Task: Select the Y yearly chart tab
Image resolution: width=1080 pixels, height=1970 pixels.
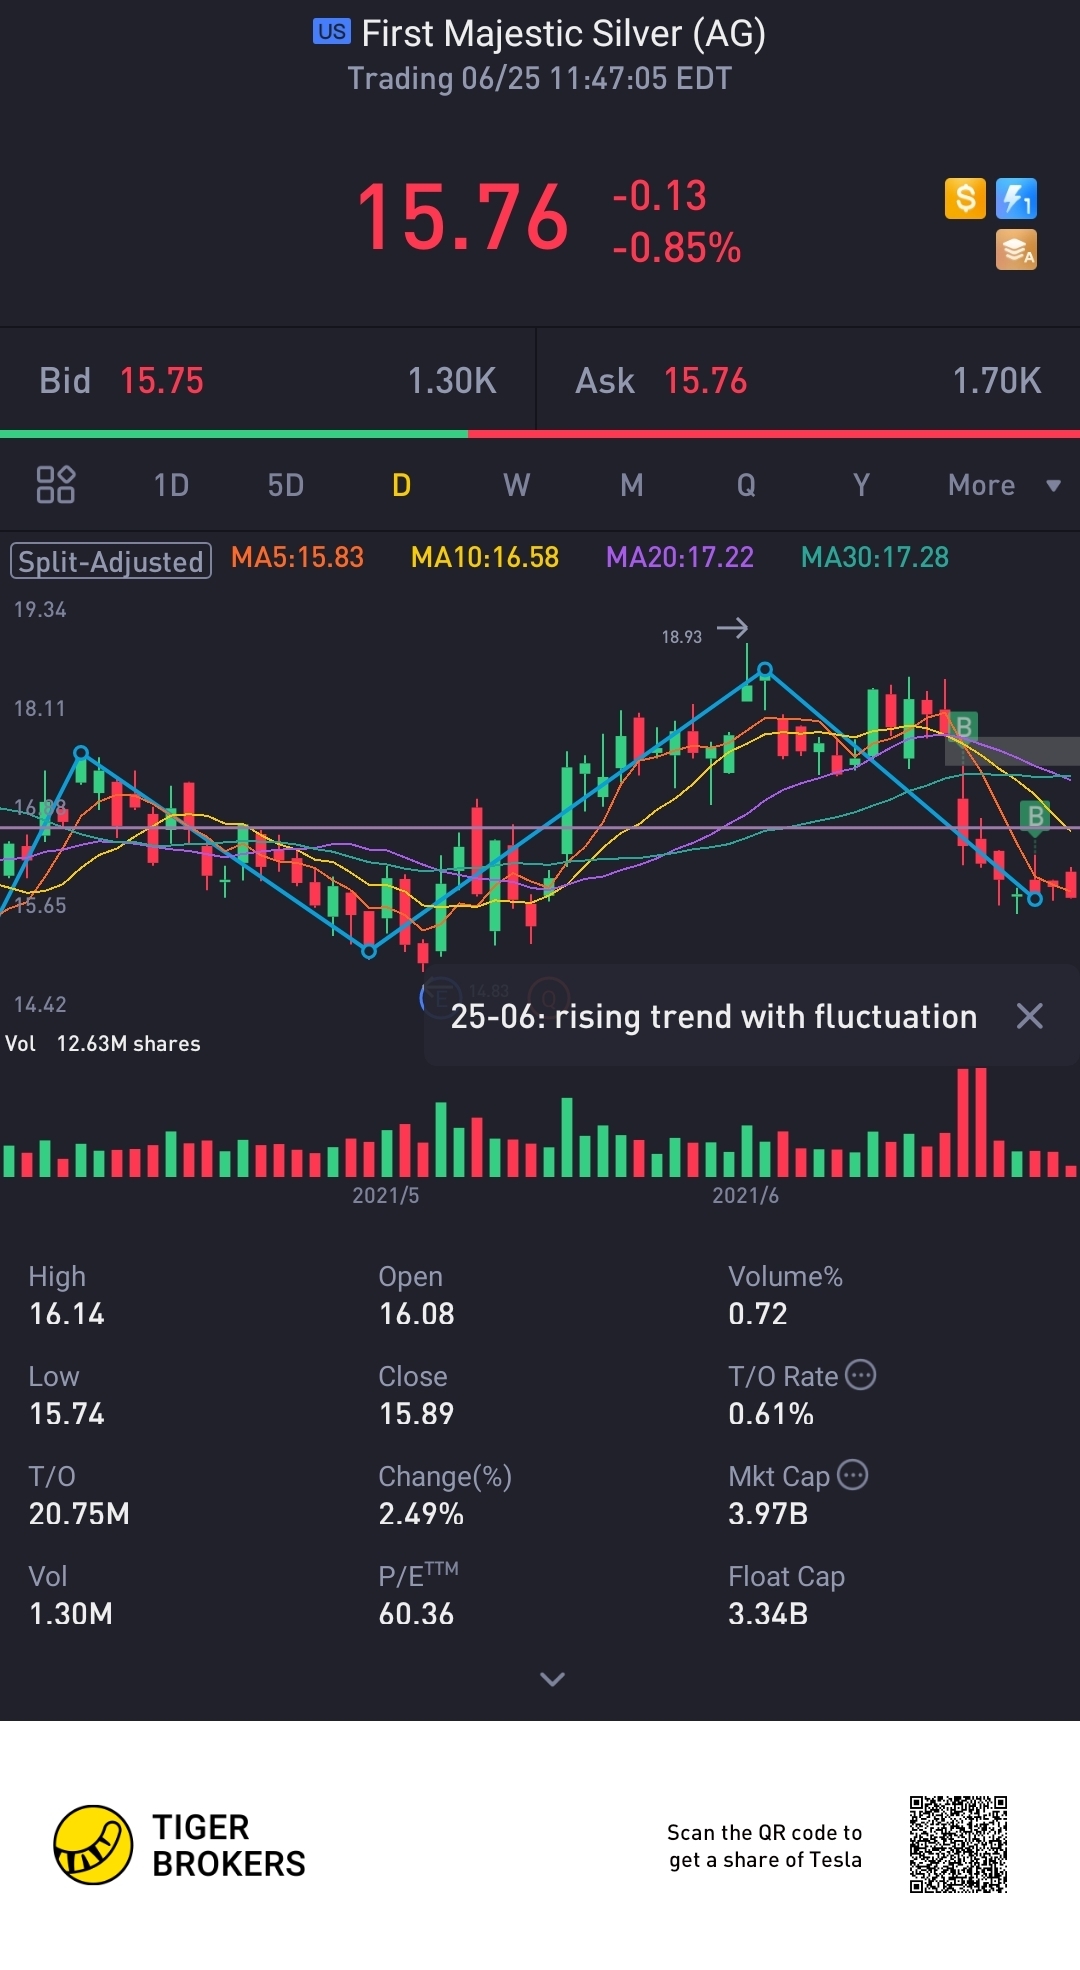Action: [x=861, y=485]
